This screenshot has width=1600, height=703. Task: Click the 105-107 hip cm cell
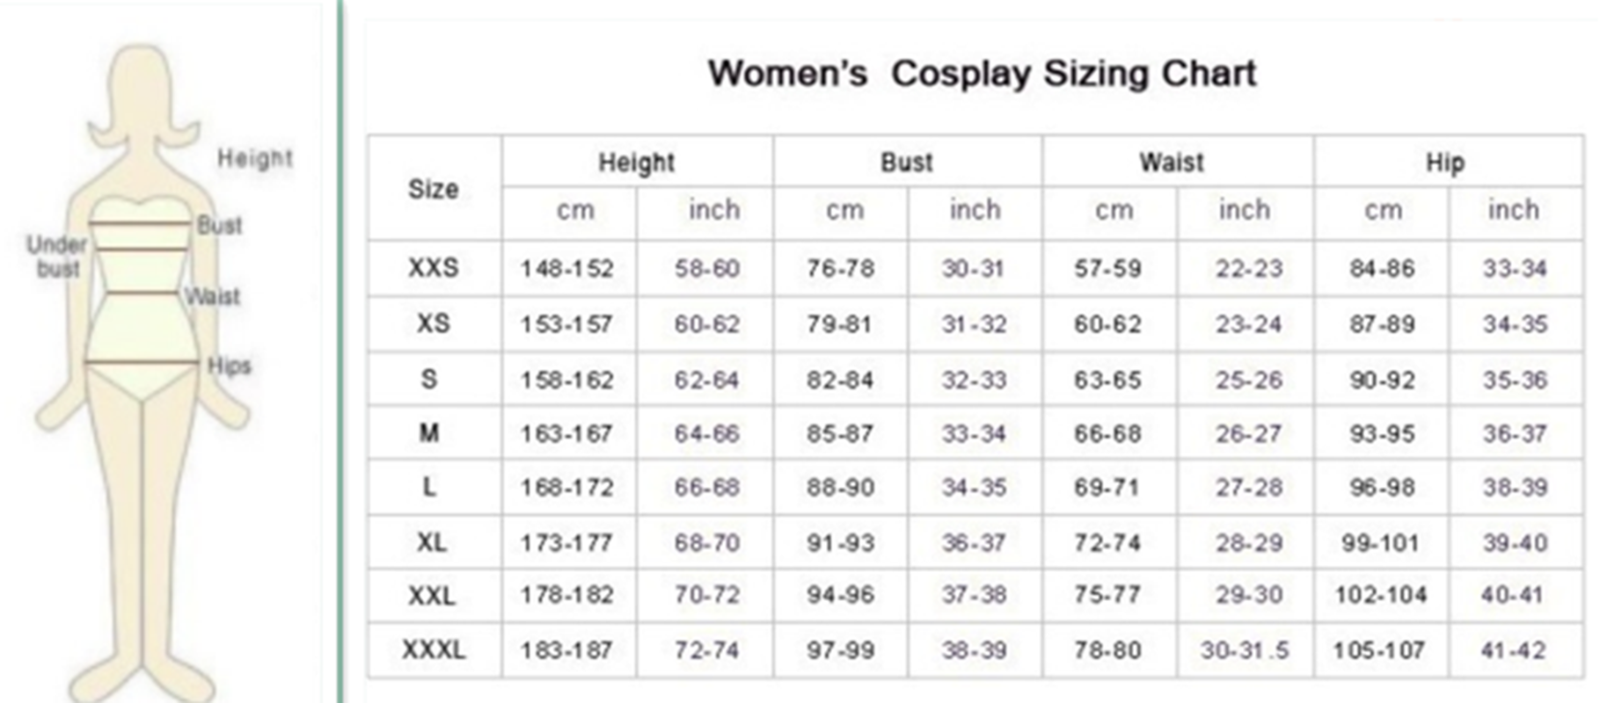point(1378,650)
